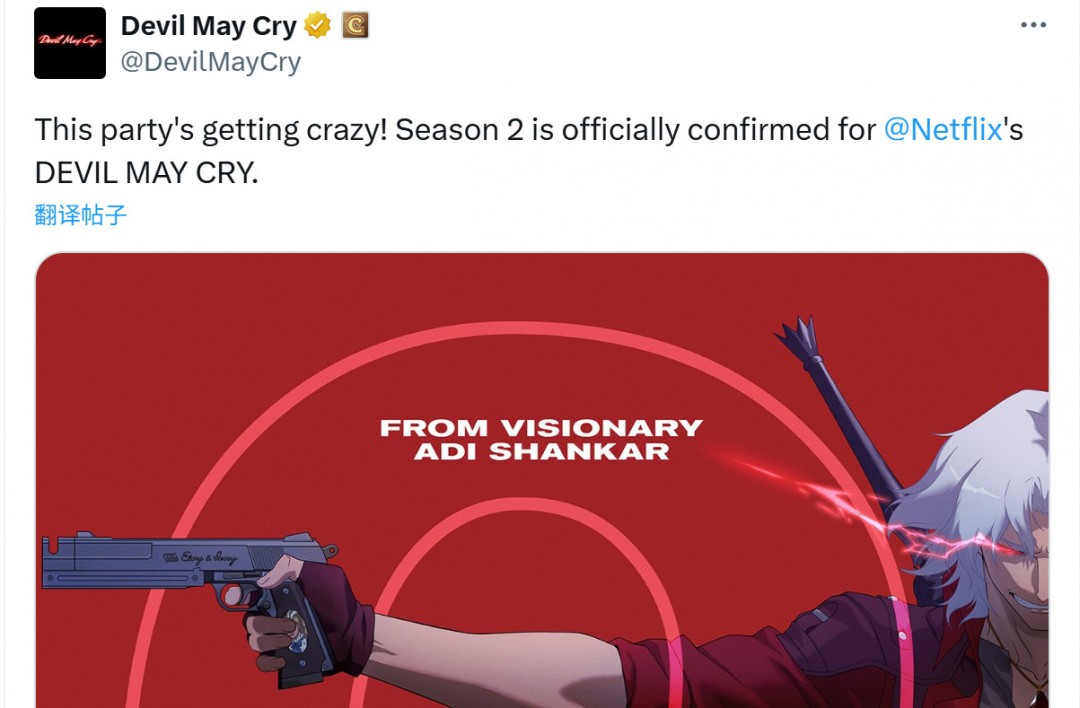Click the gold verified checkmark badge
The height and width of the screenshot is (708, 1080).
coord(318,26)
